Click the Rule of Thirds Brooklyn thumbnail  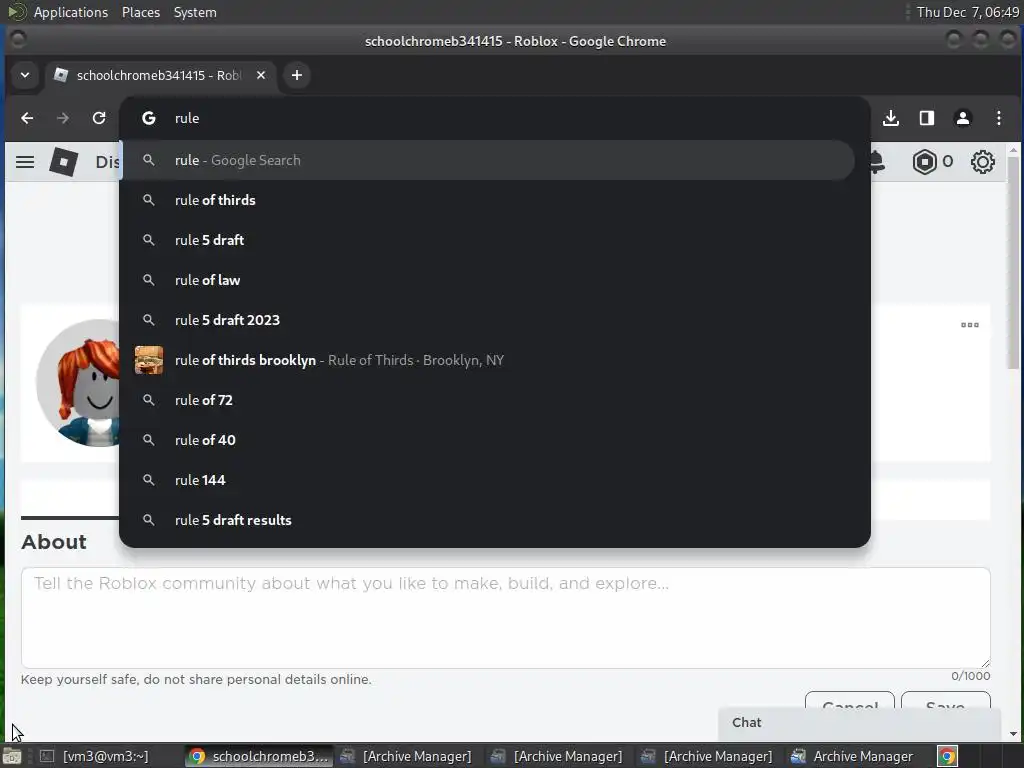(x=149, y=360)
